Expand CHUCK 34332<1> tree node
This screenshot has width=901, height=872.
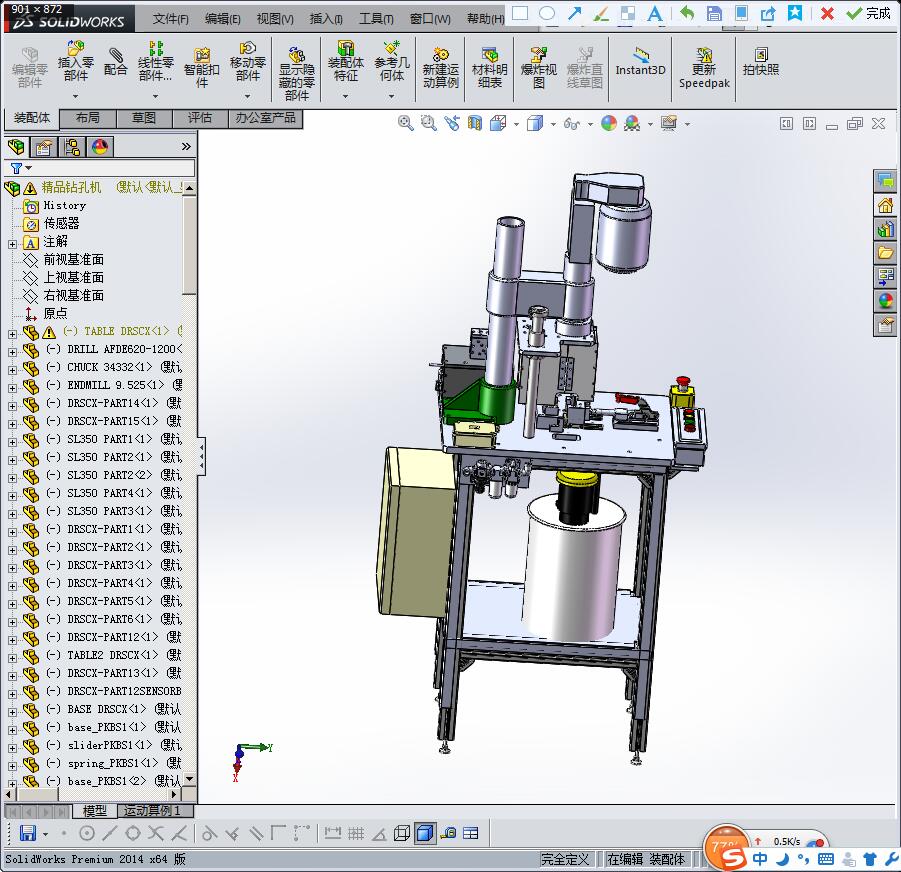point(12,370)
